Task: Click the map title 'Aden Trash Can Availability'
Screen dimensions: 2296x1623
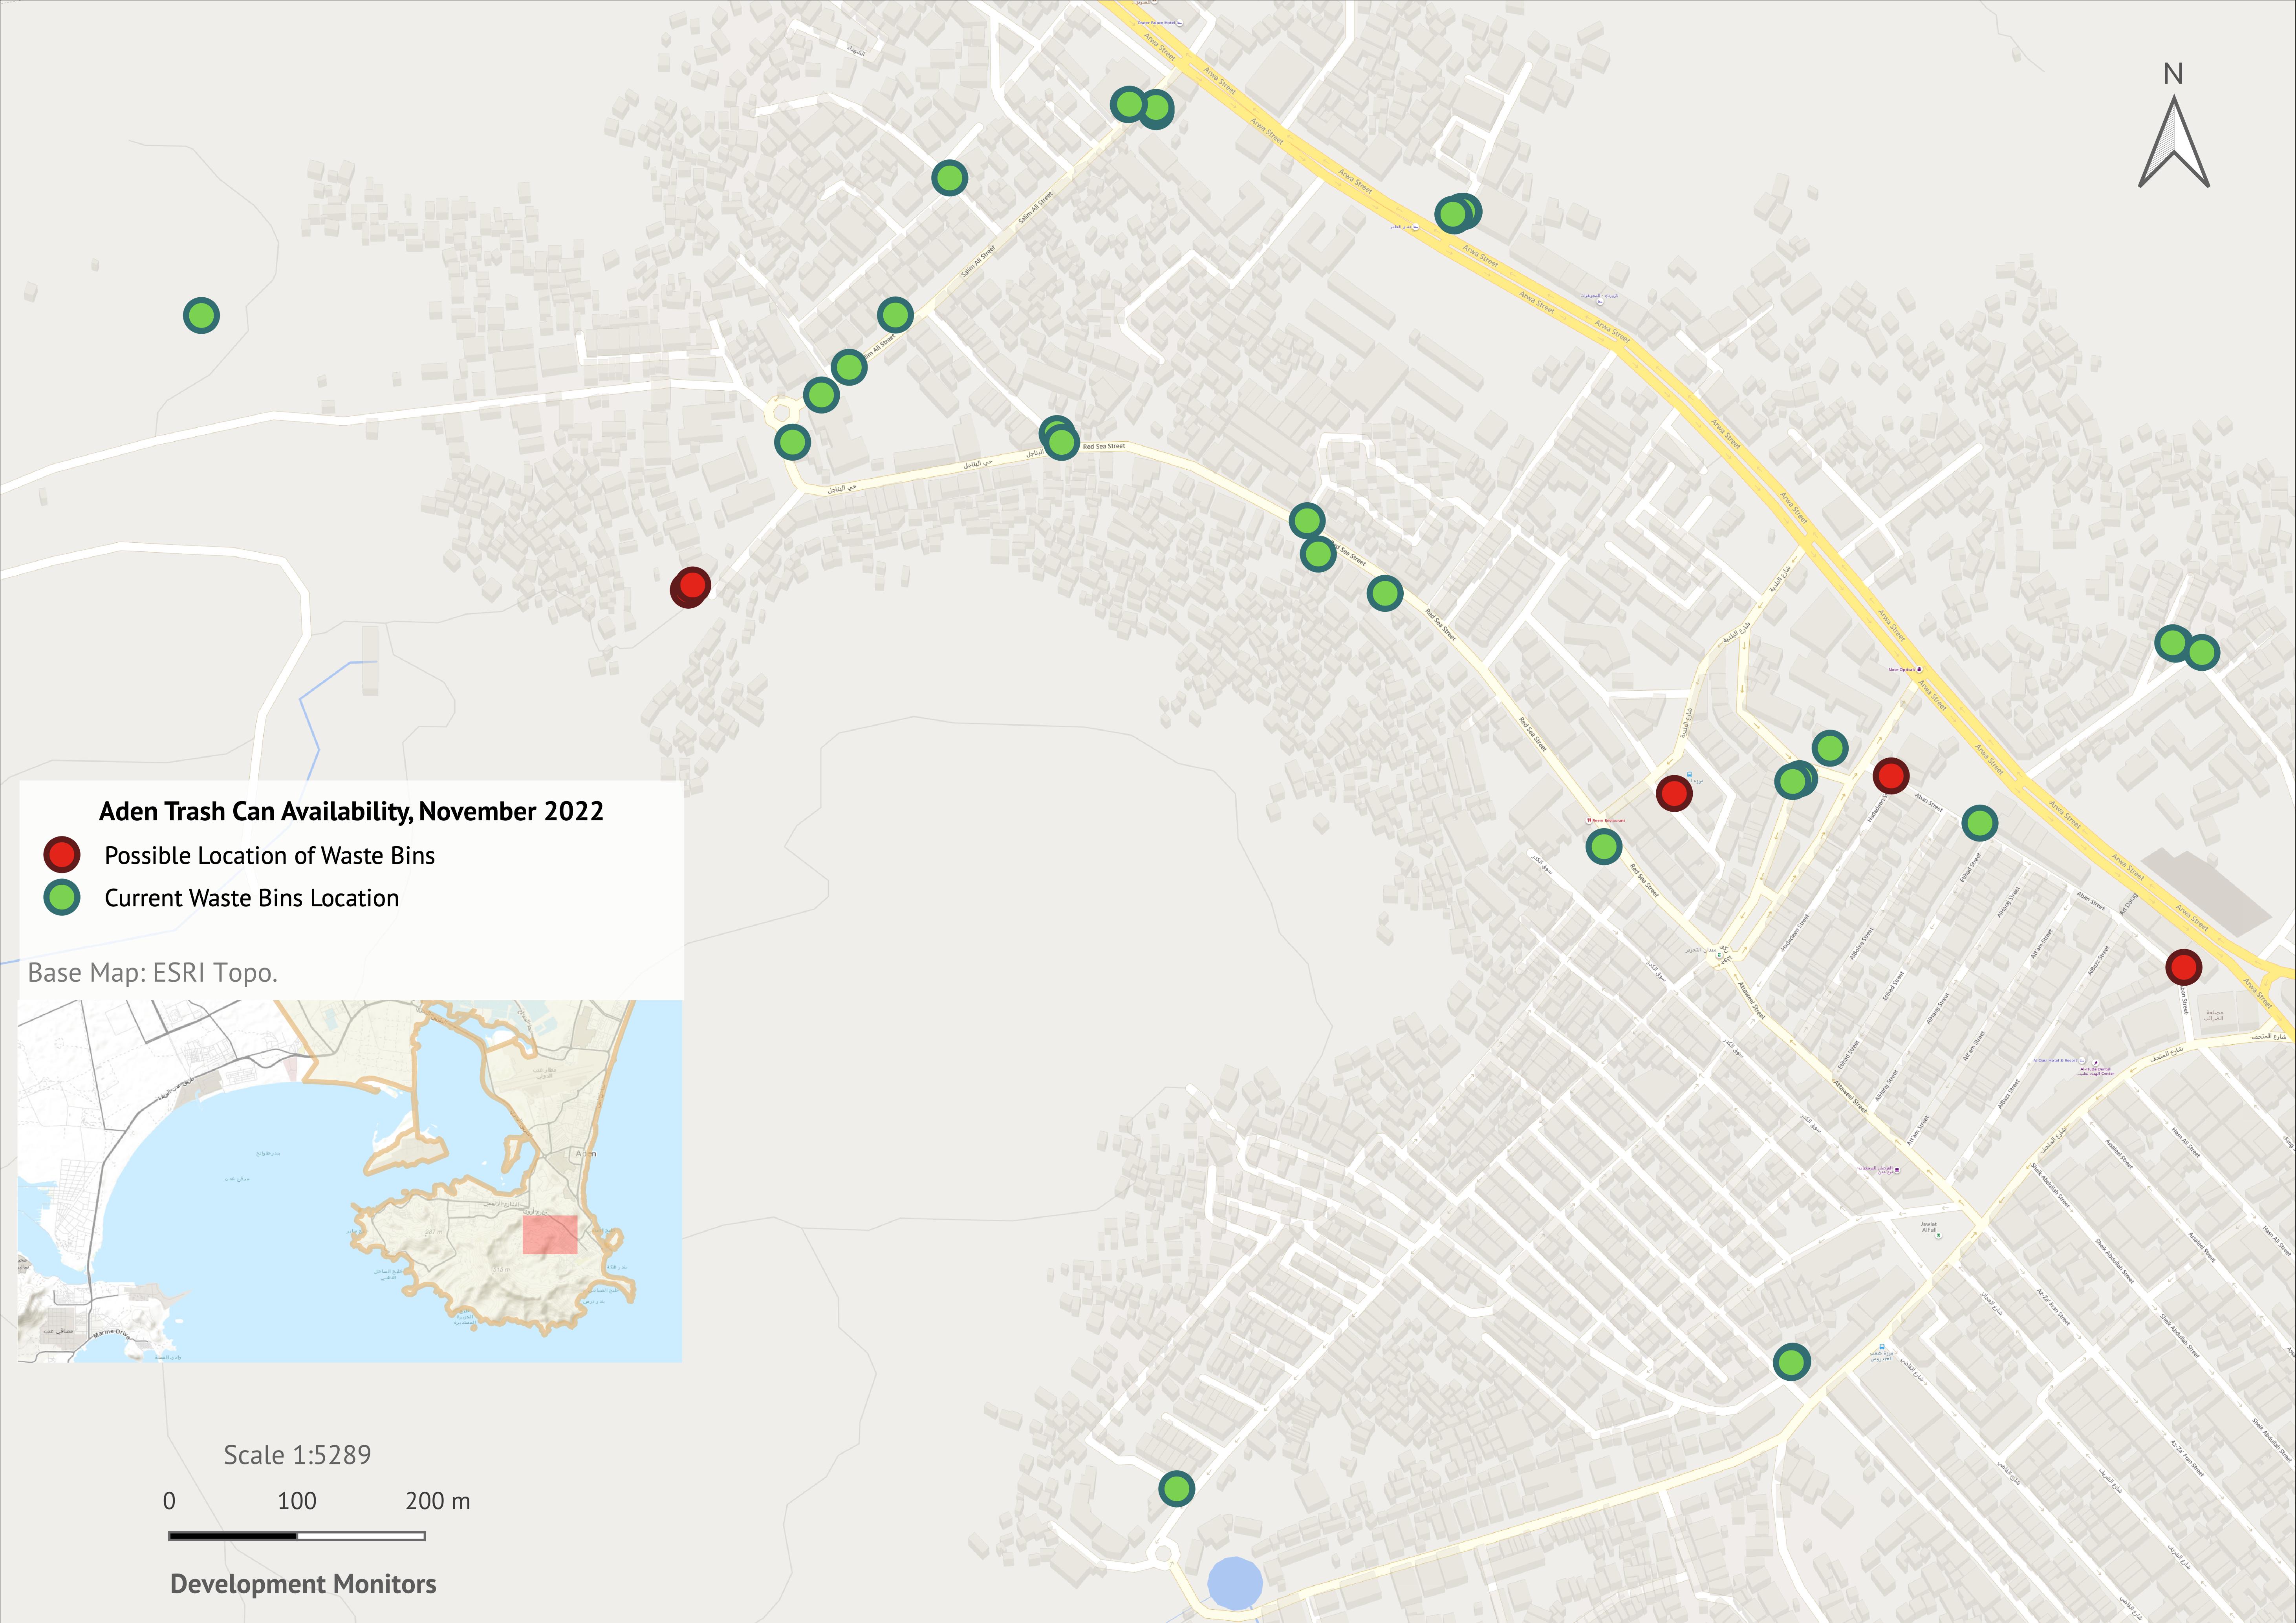Action: point(351,811)
